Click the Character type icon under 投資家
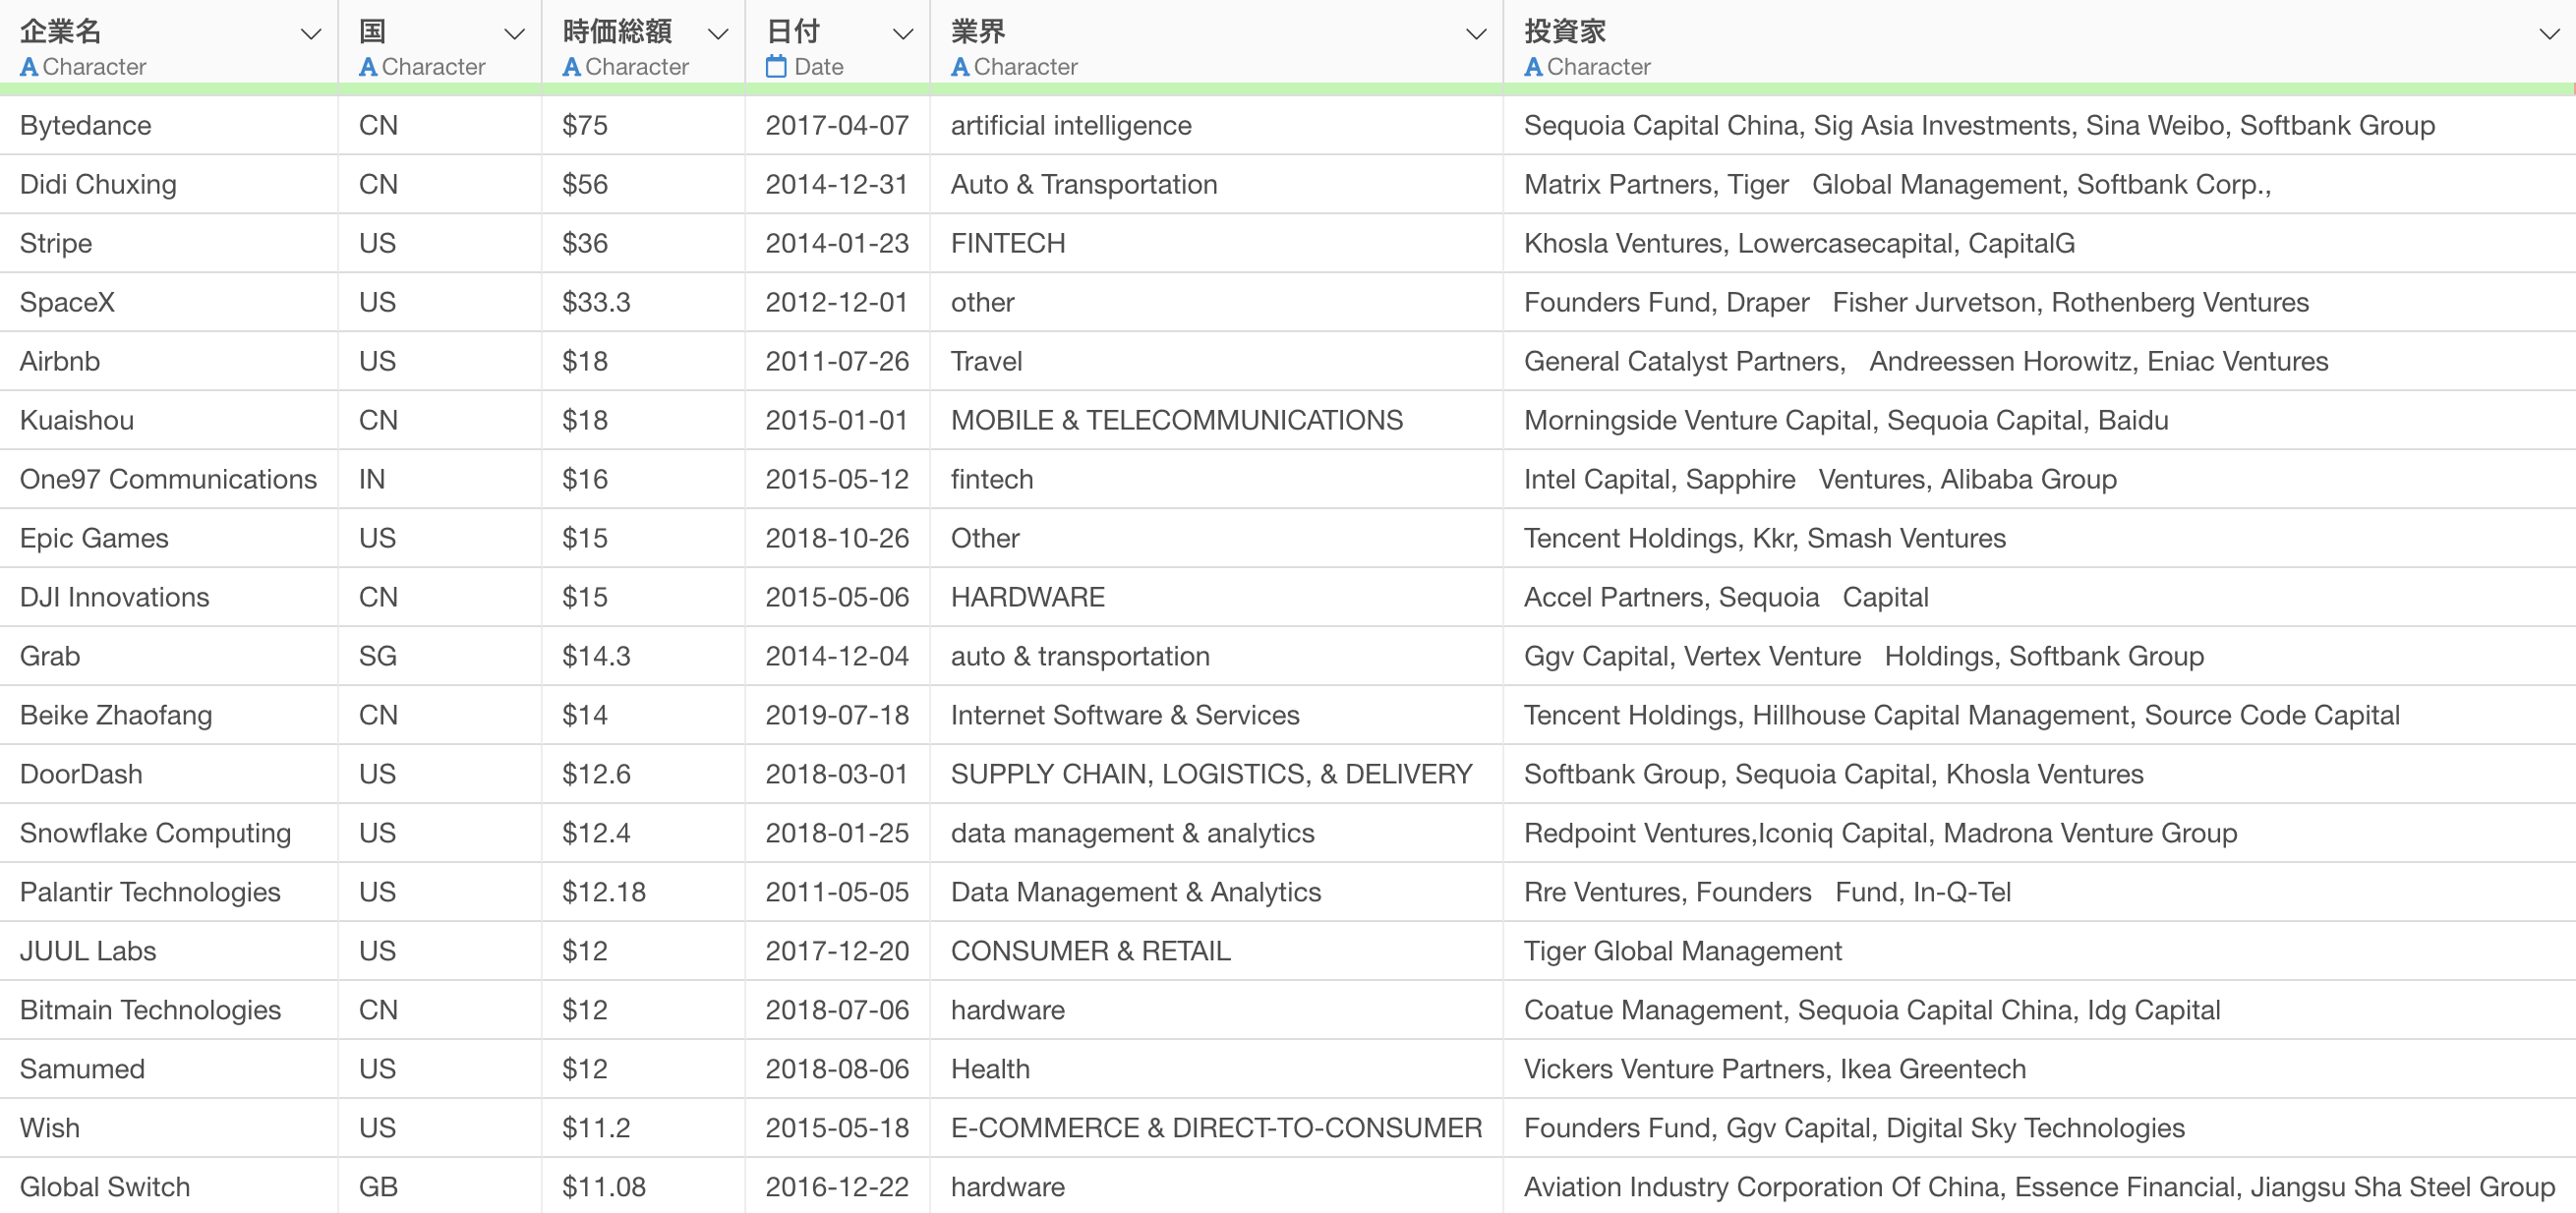 pyautogui.click(x=1533, y=67)
